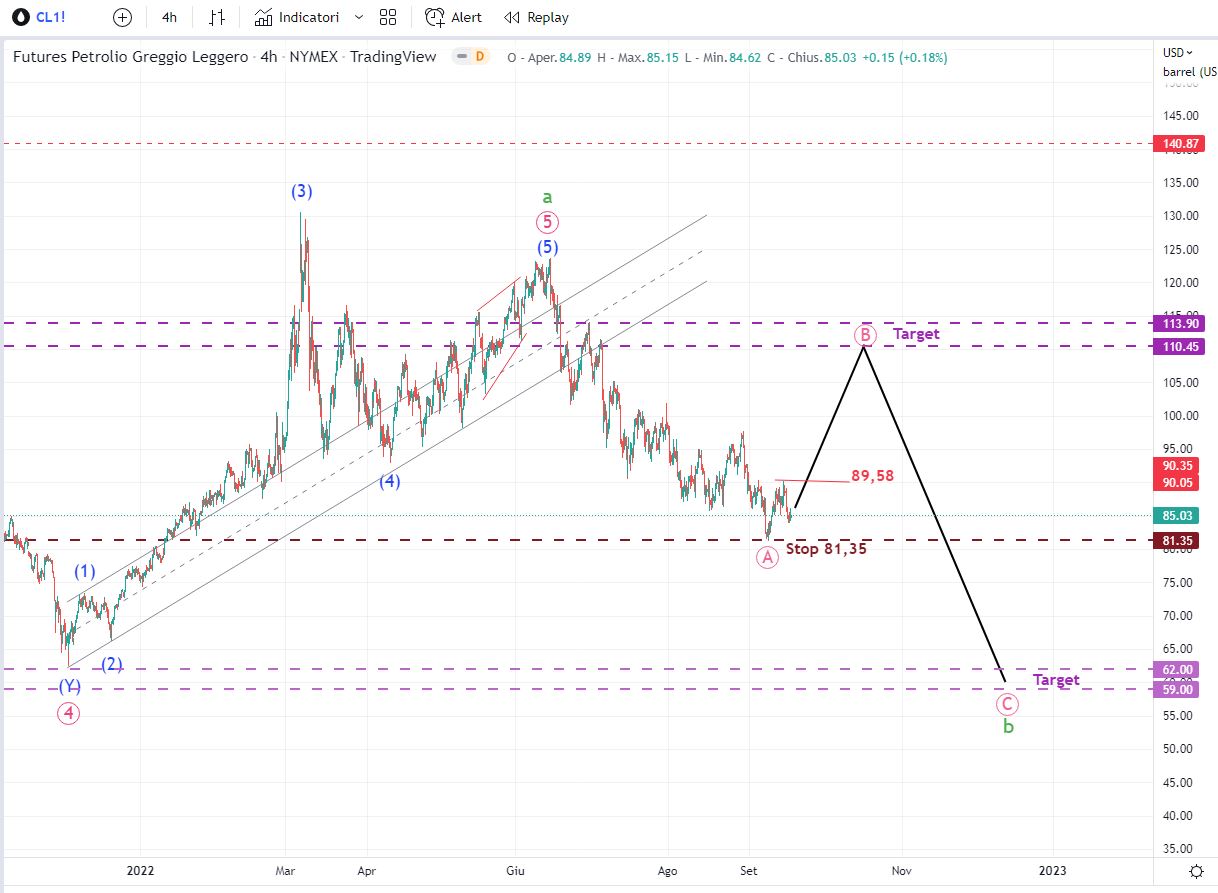The height and width of the screenshot is (893, 1218).
Task: Click the Nov month label on time axis
Action: (902, 871)
